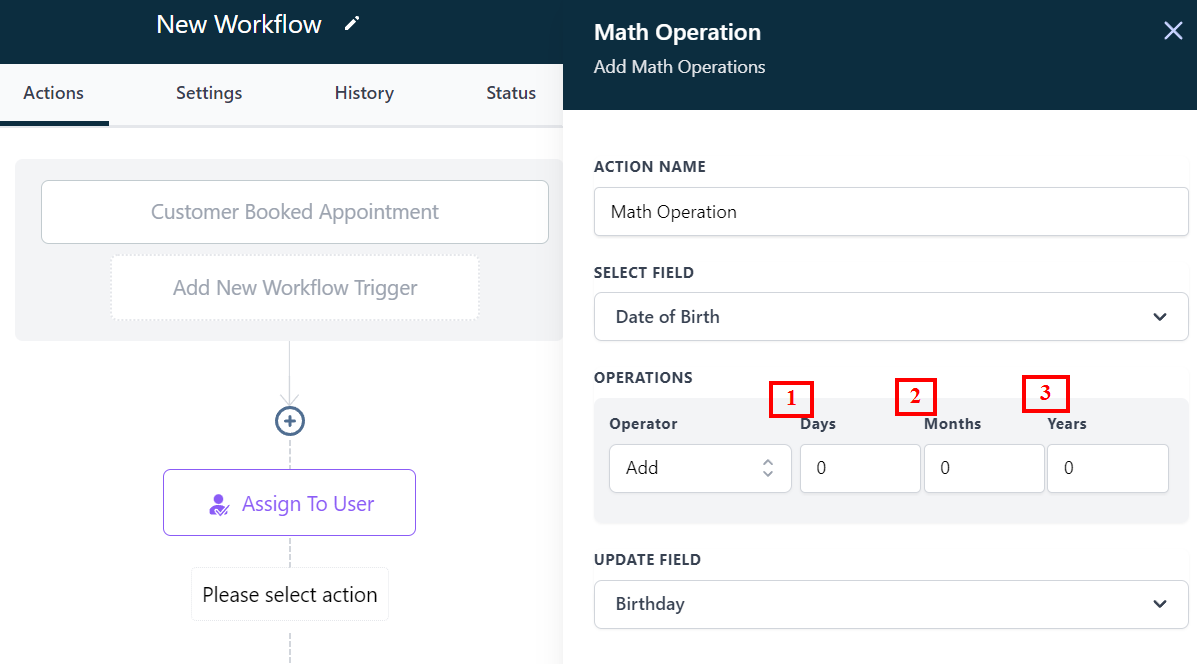Click the Days input field
Viewport: 1197px width, 664px height.
coord(860,468)
